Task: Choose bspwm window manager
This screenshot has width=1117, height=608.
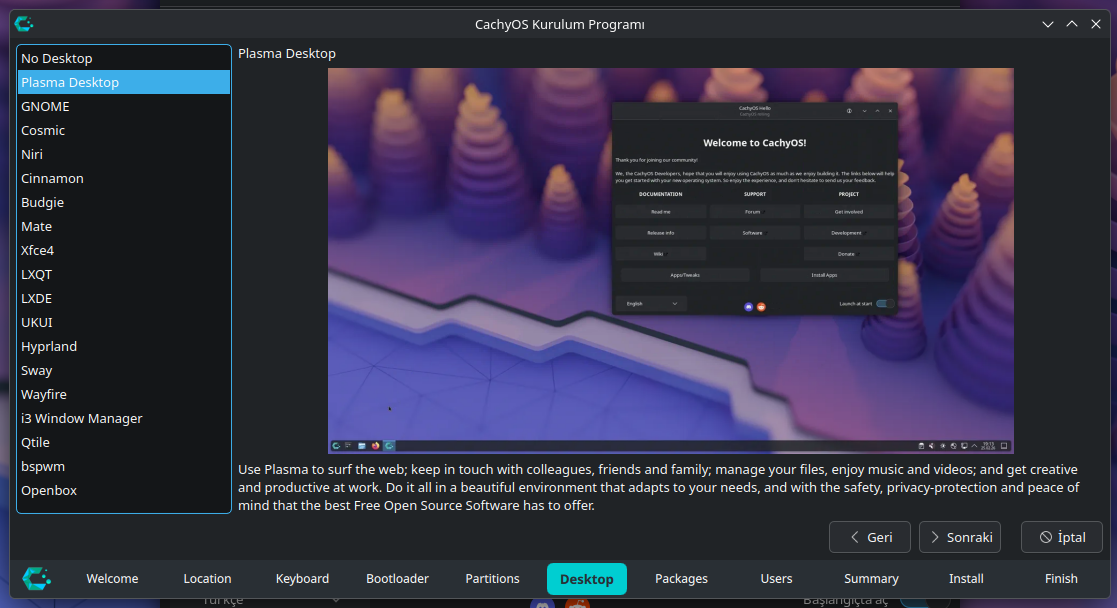Action: click(123, 466)
